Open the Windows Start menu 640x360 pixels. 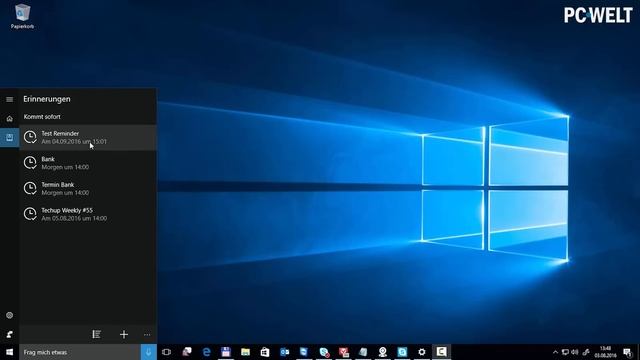9,352
